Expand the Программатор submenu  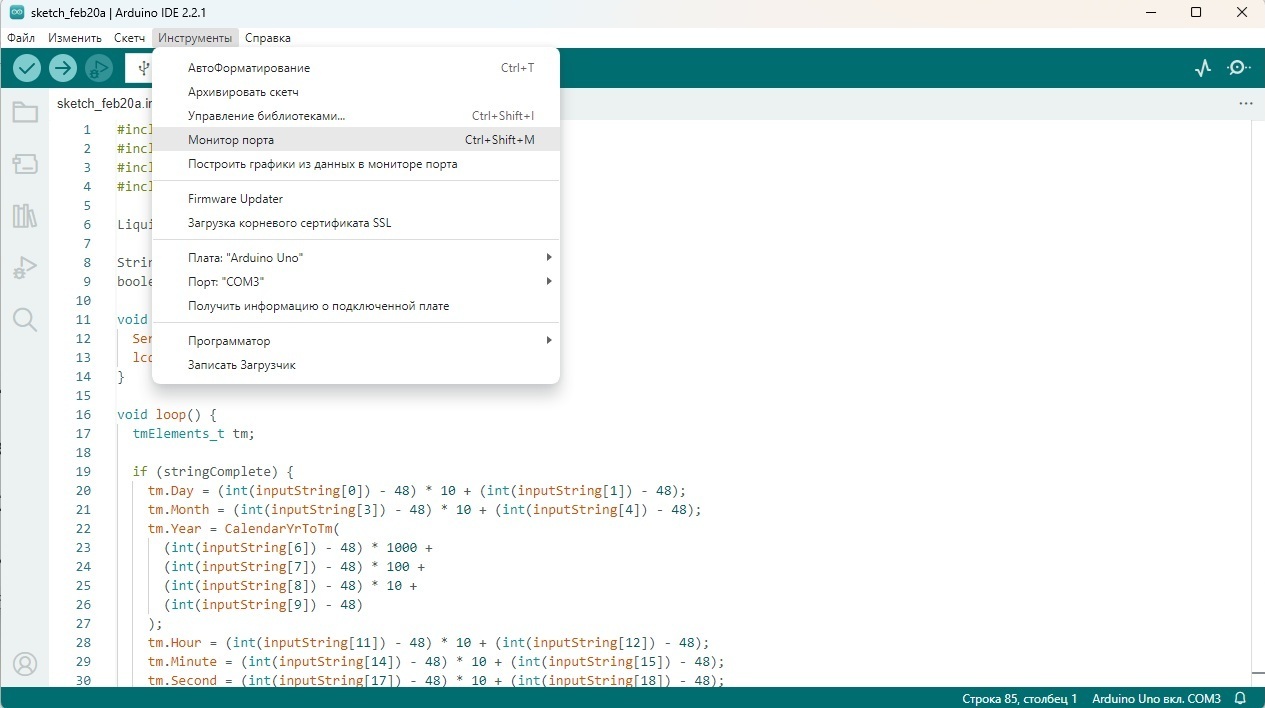click(x=355, y=341)
